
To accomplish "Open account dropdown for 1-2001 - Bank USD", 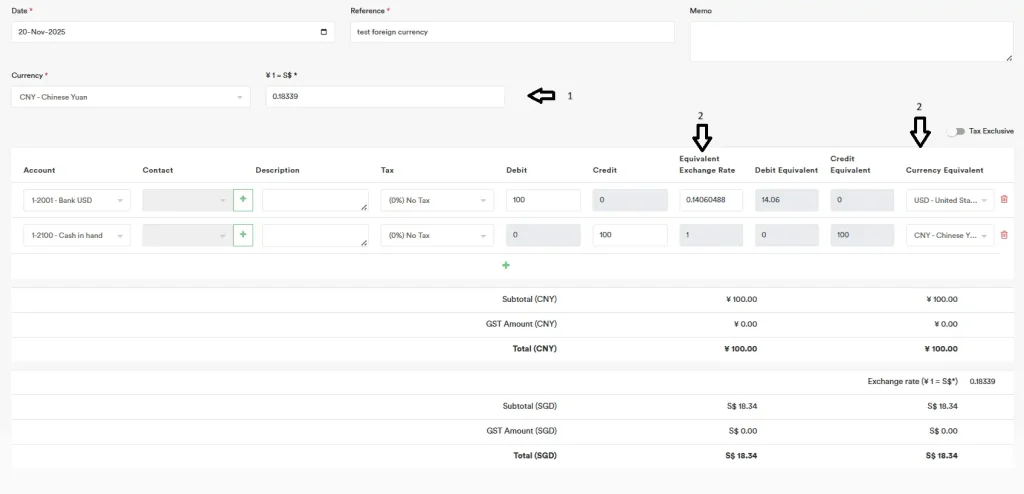I will 76,200.
